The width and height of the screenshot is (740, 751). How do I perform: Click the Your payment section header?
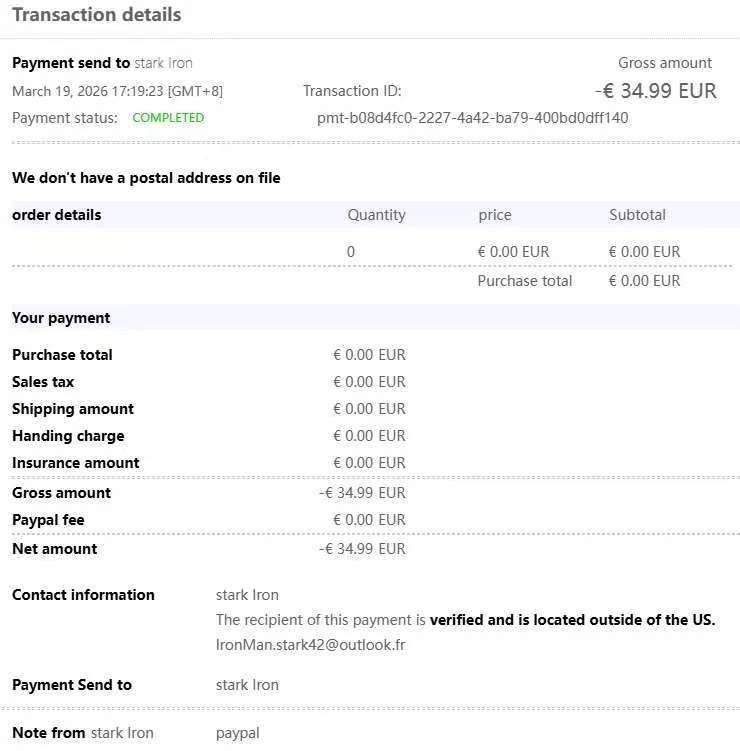[x=61, y=318]
